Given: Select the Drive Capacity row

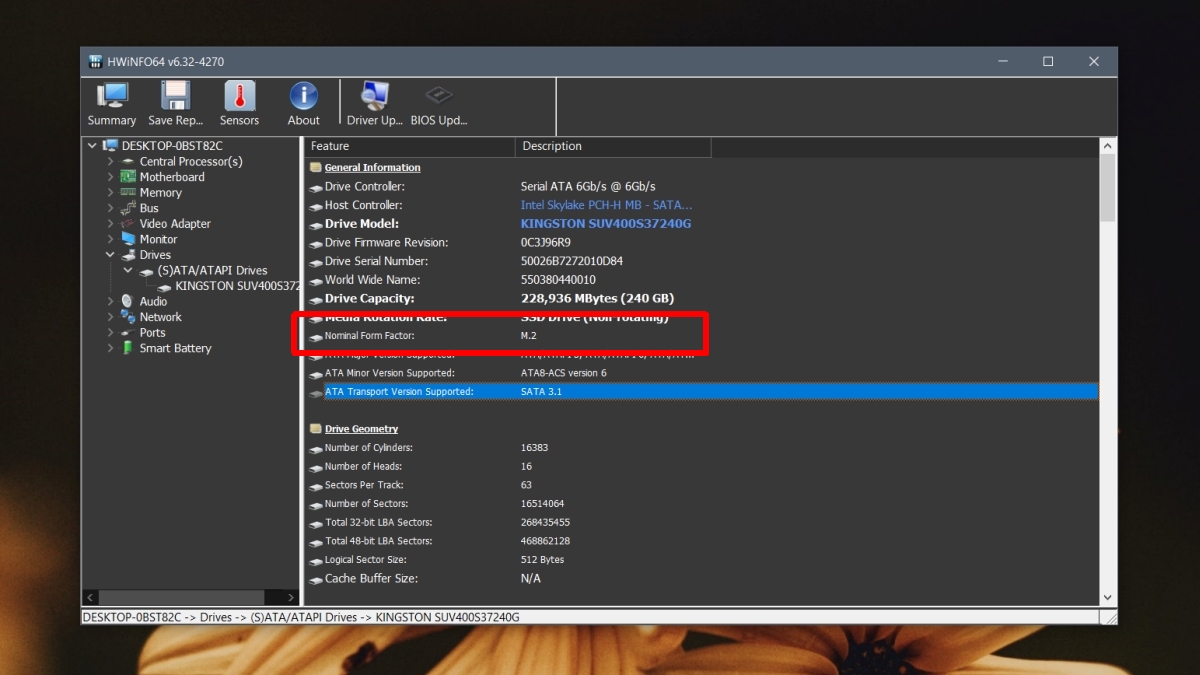Looking at the screenshot, I should click(x=703, y=299).
